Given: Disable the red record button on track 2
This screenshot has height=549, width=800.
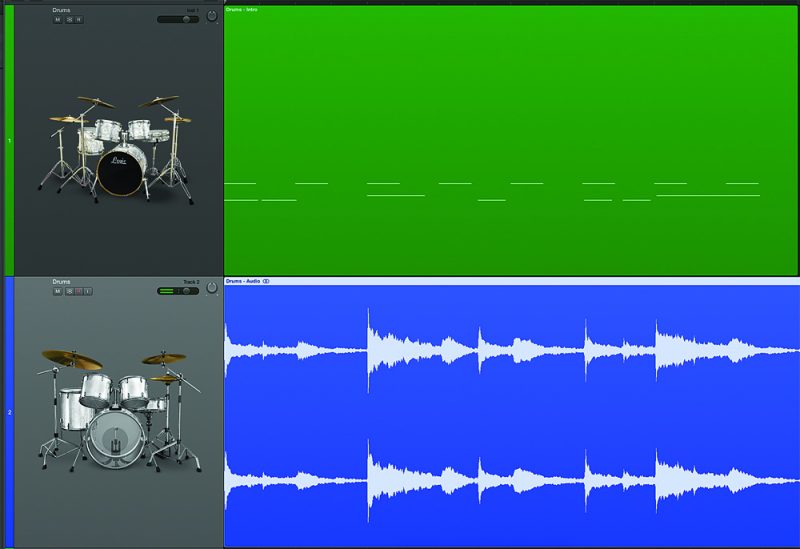Looking at the screenshot, I should point(78,291).
